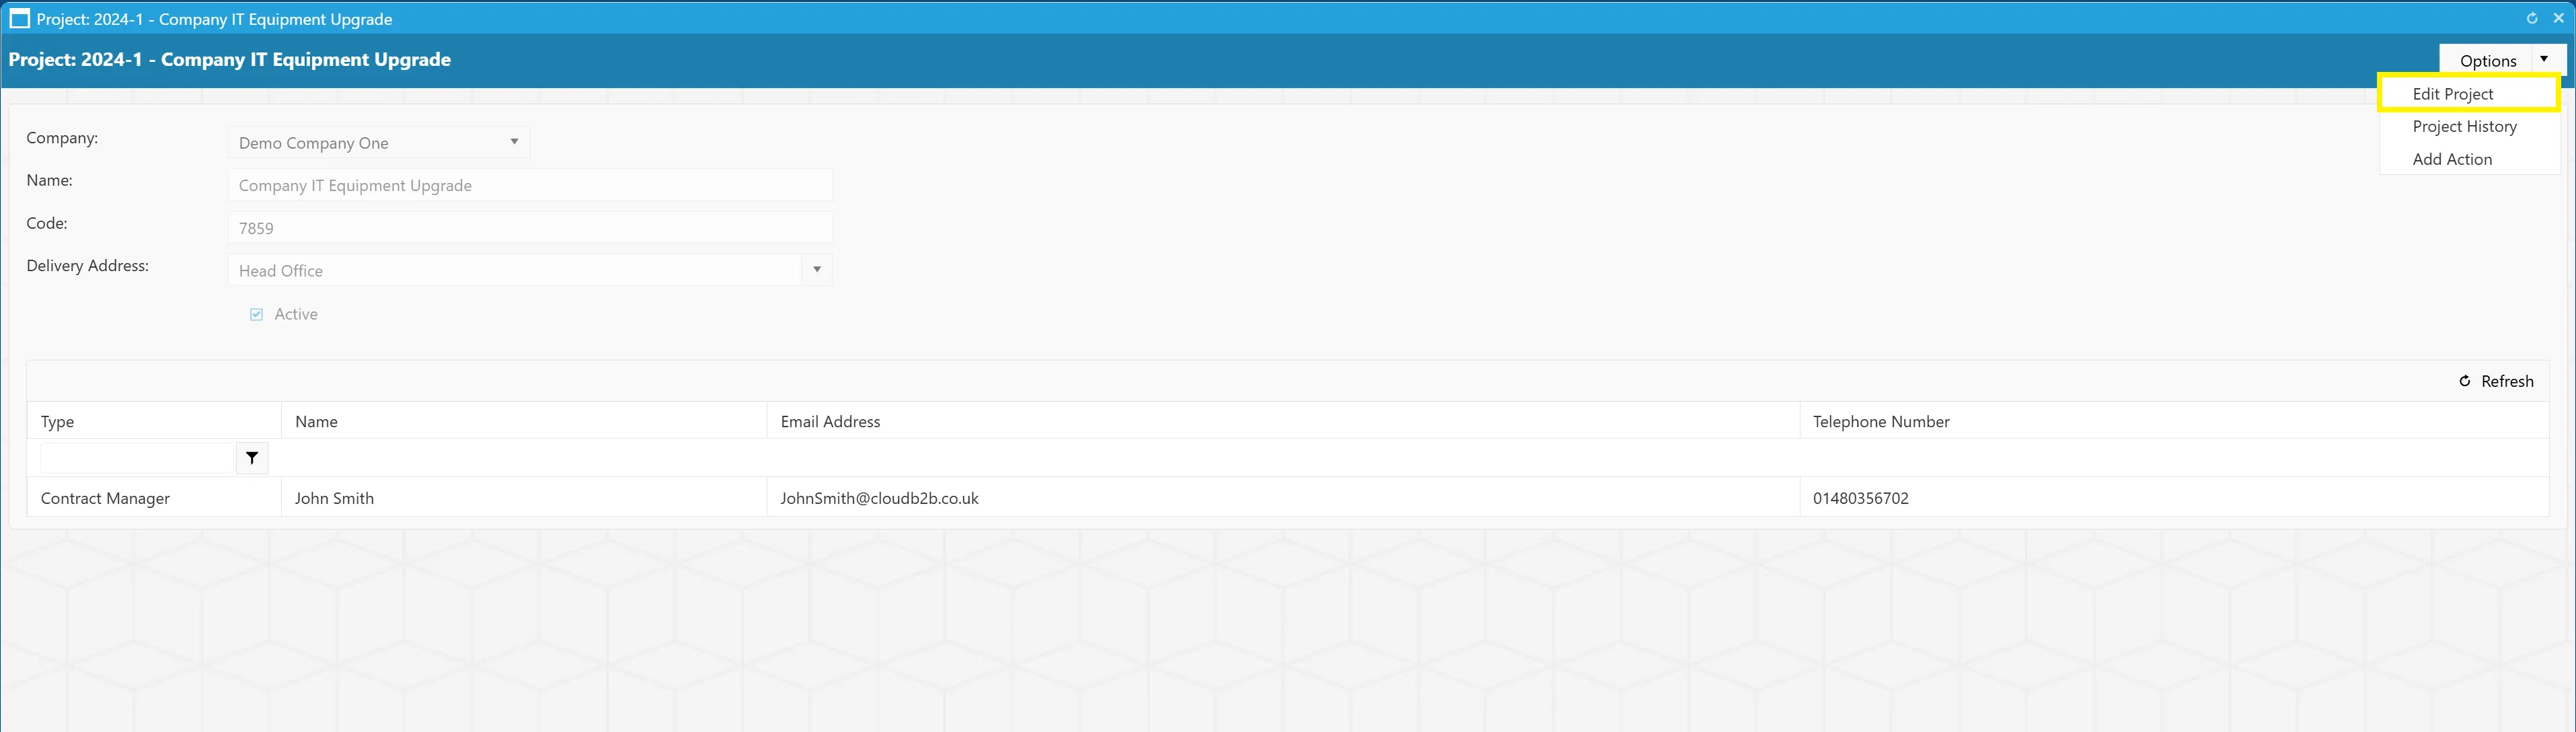Viewport: 2576px width, 732px height.
Task: Click the blue project header title text
Action: pos(230,60)
